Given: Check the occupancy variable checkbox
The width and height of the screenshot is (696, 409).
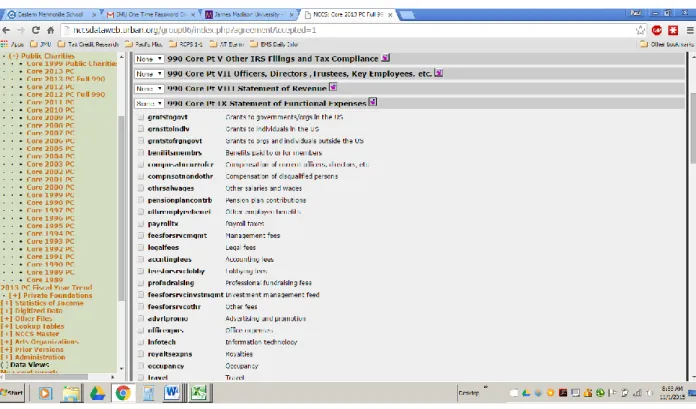Looking at the screenshot, I should pyautogui.click(x=141, y=366).
